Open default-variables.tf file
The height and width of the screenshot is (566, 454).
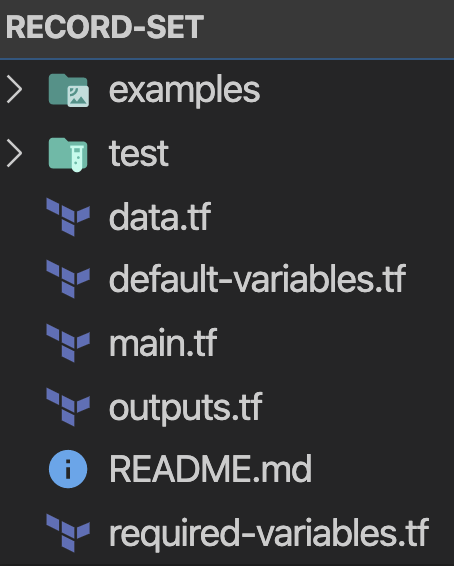258,279
